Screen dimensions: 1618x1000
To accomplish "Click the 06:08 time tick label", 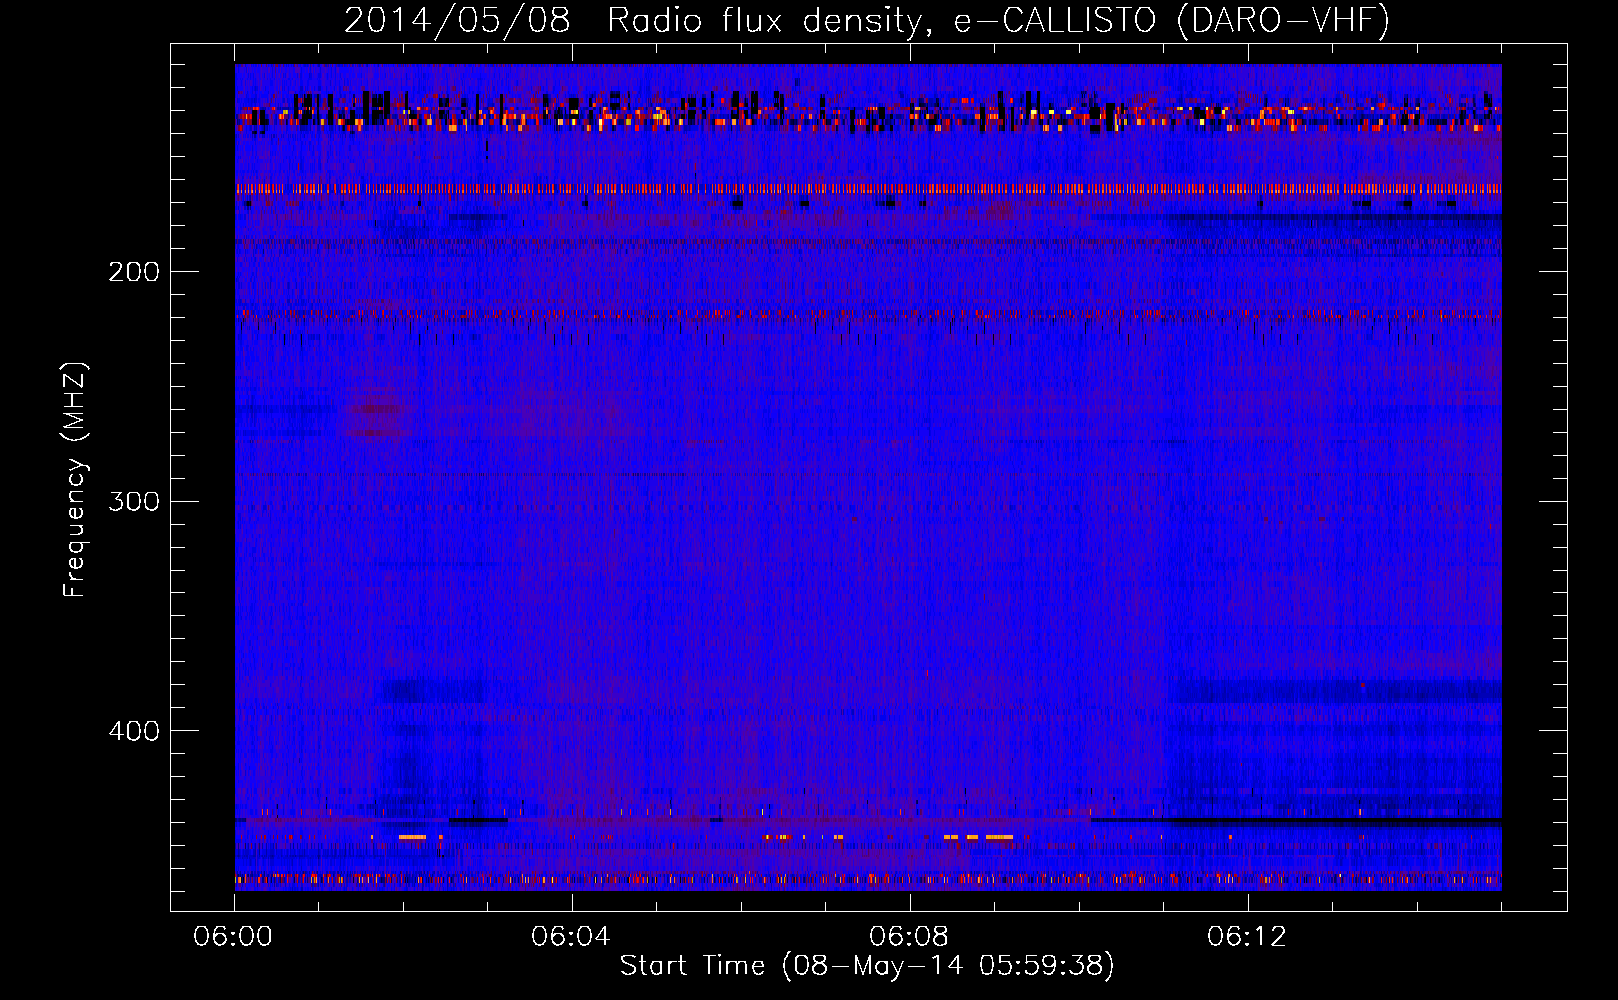I will tap(909, 937).
